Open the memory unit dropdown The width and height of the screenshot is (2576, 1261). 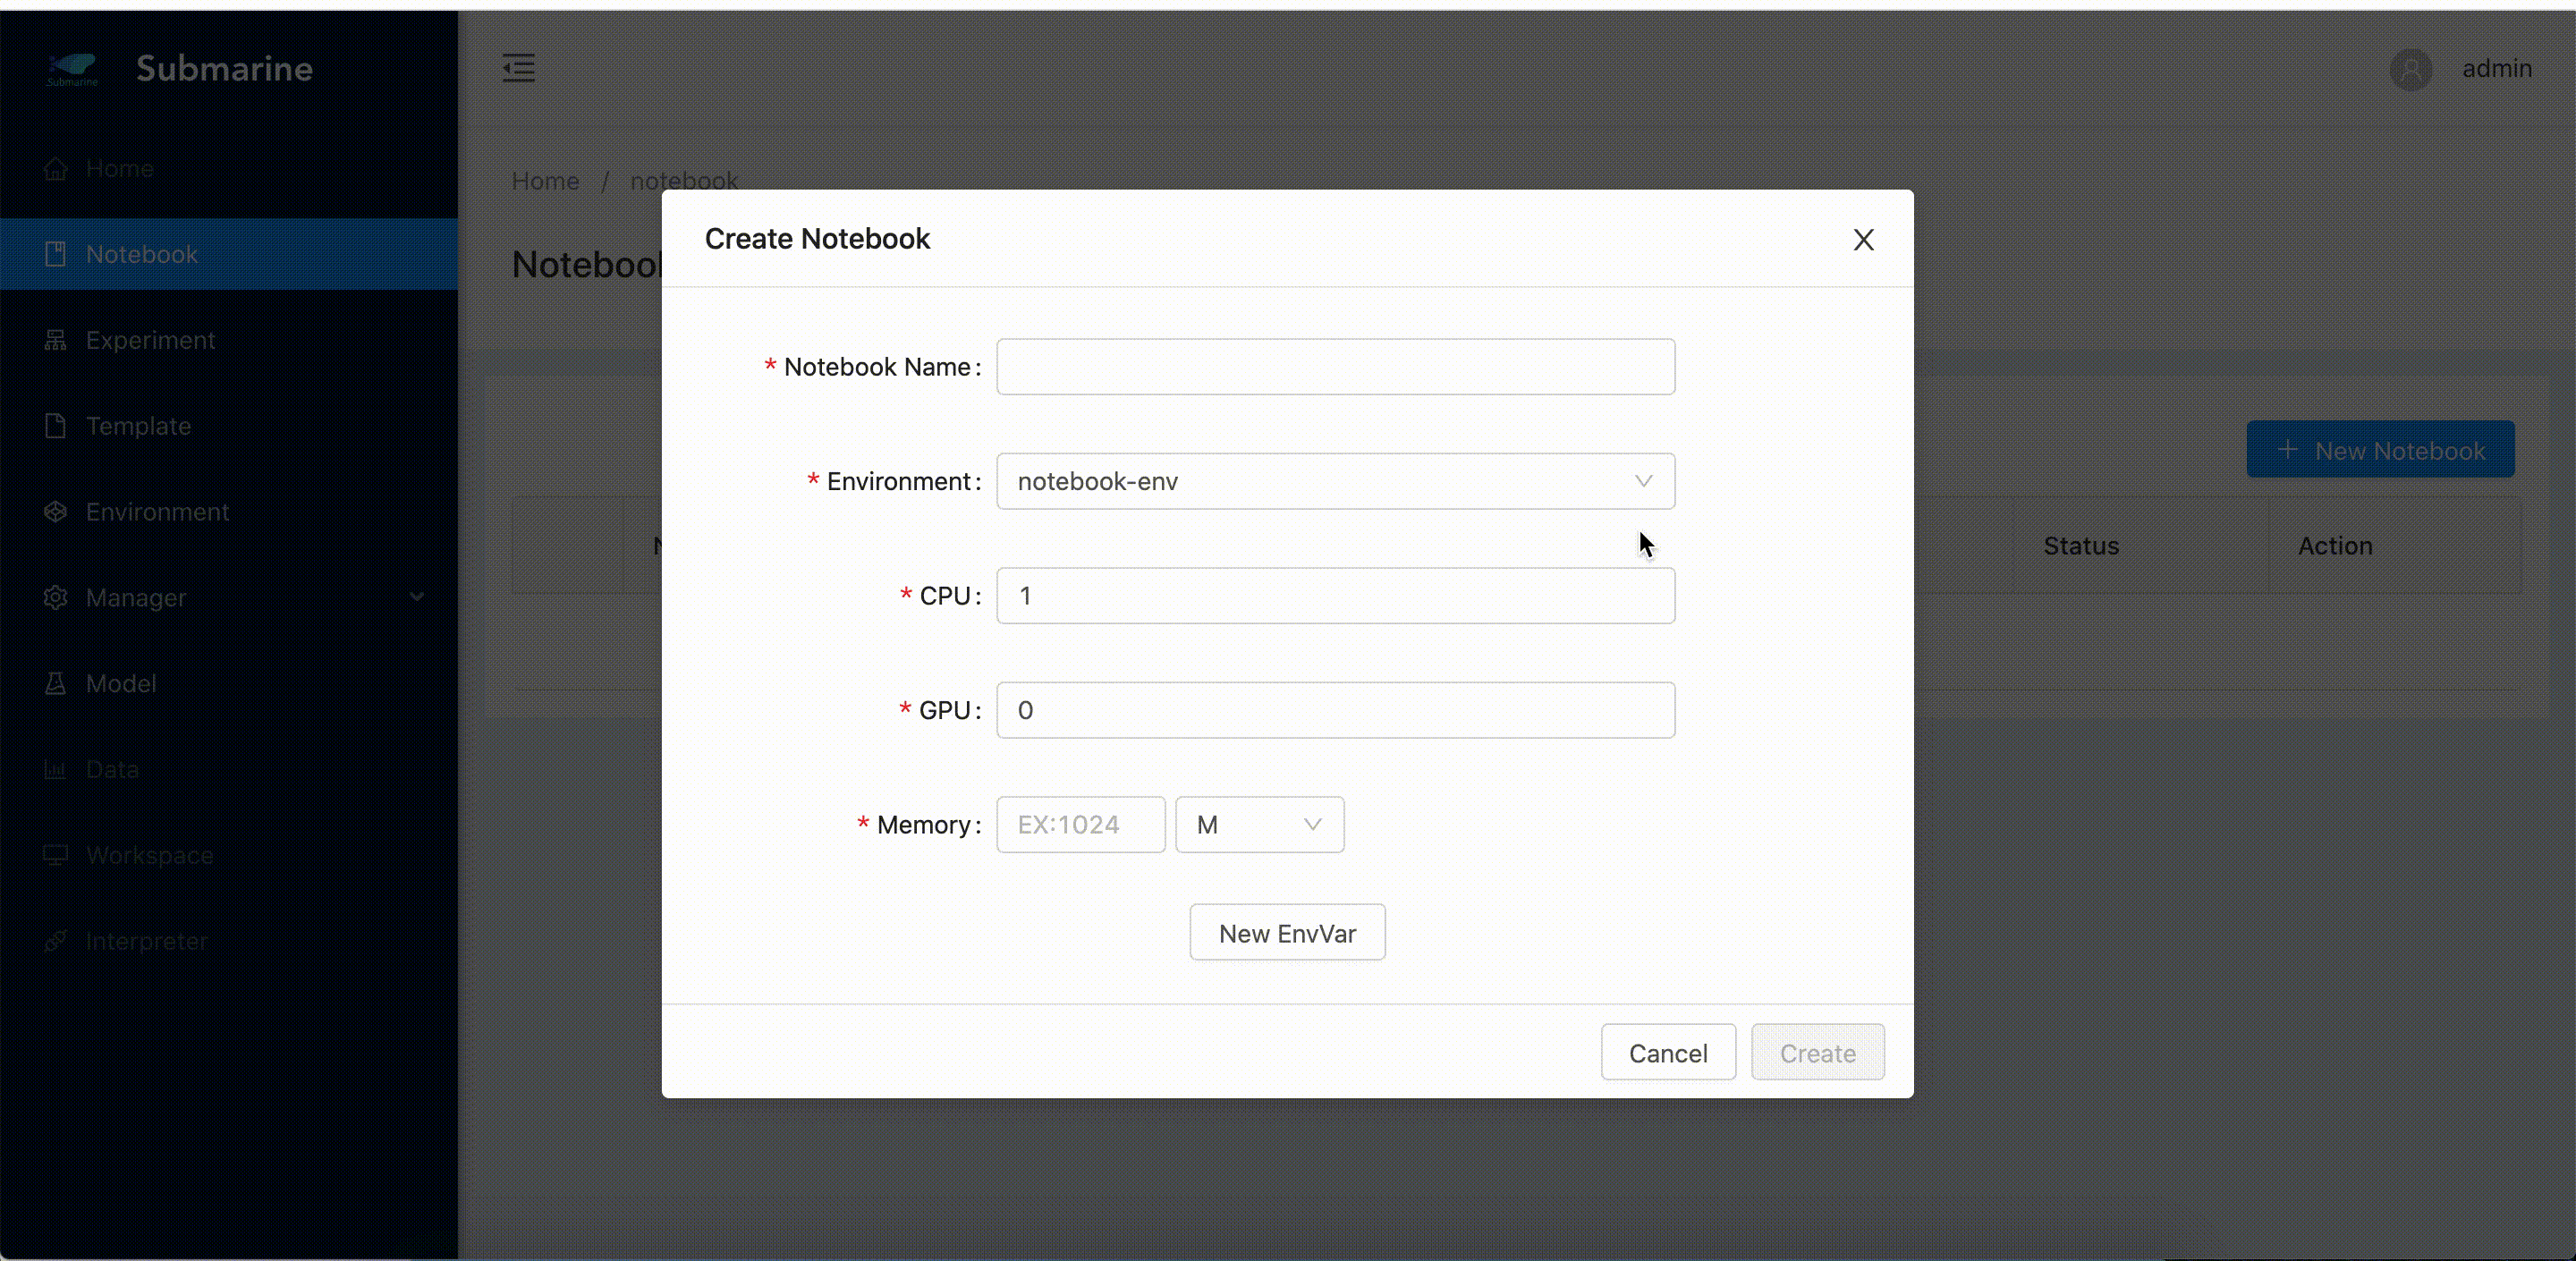coord(1259,825)
